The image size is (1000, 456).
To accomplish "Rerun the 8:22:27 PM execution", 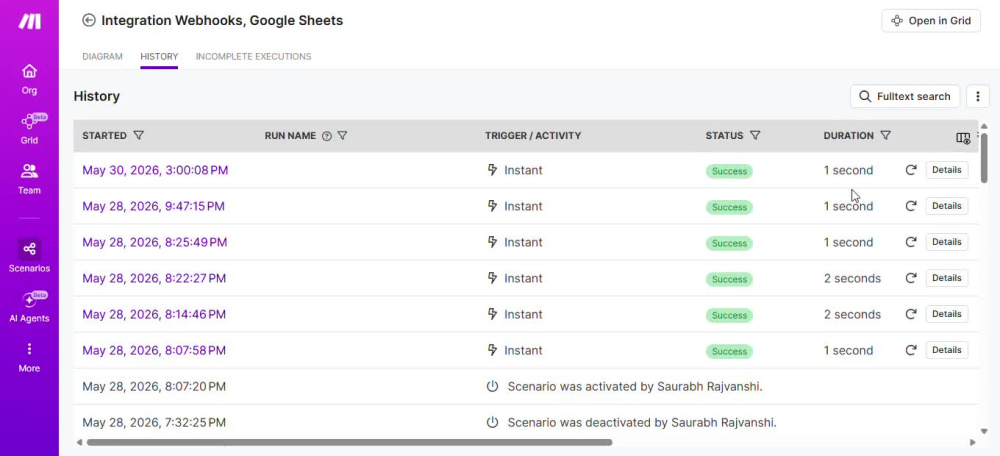I will tap(911, 278).
